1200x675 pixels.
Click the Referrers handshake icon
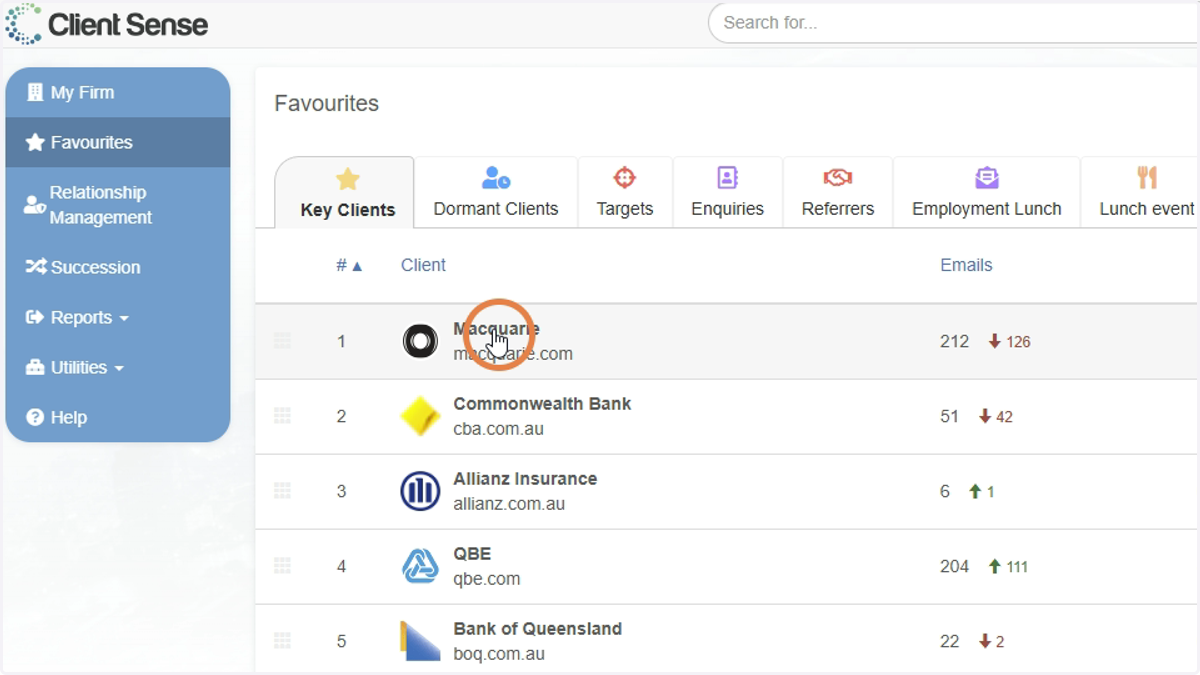(x=838, y=178)
